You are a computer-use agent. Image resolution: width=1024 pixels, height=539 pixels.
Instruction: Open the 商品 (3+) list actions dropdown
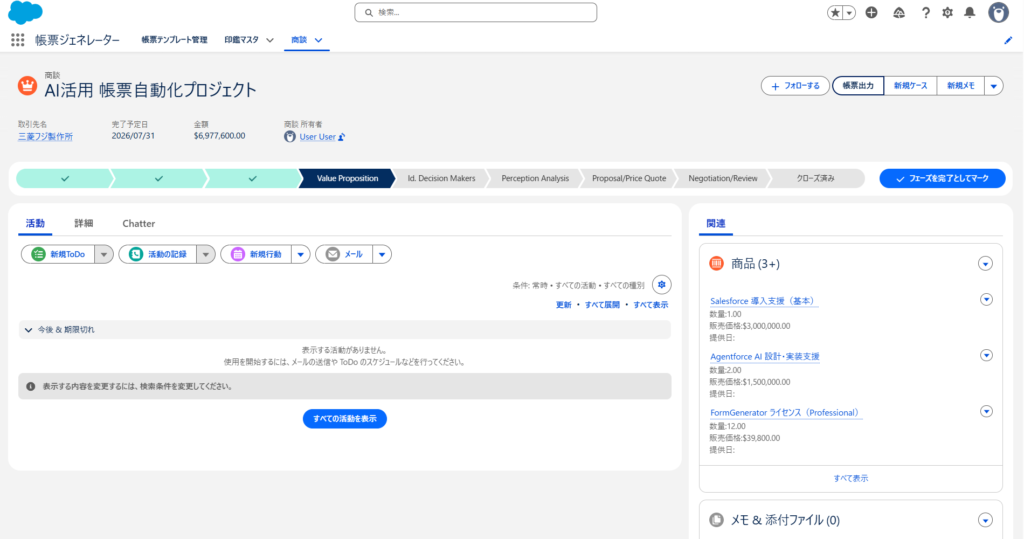click(985, 264)
